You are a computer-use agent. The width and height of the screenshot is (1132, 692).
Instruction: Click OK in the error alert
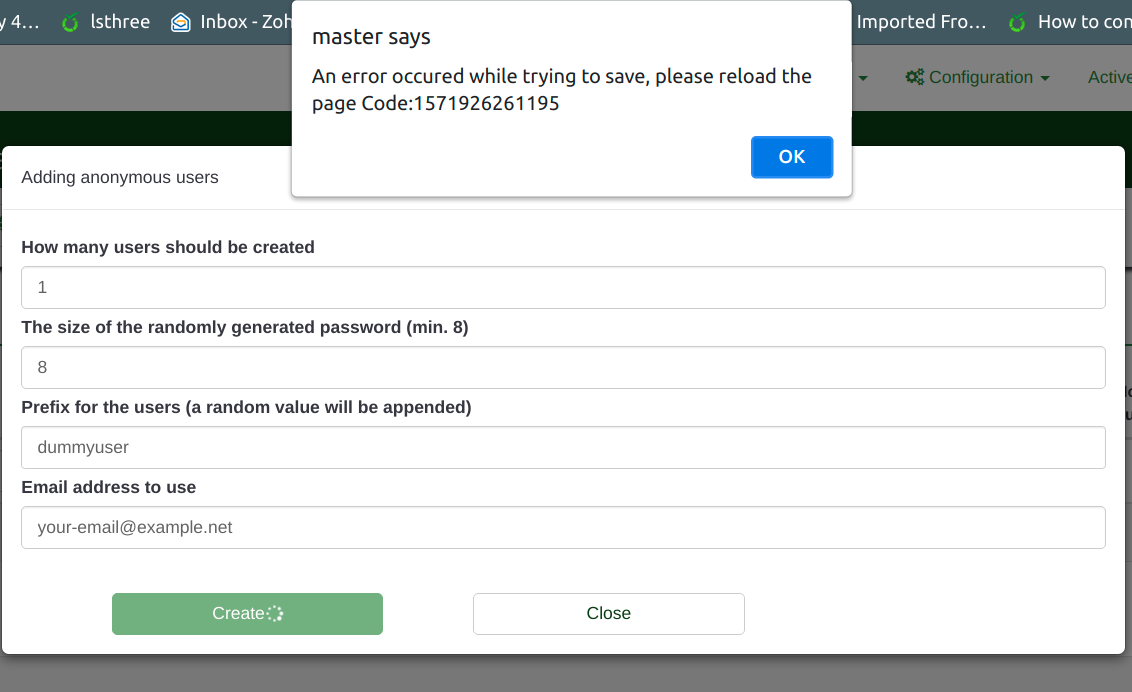click(791, 157)
